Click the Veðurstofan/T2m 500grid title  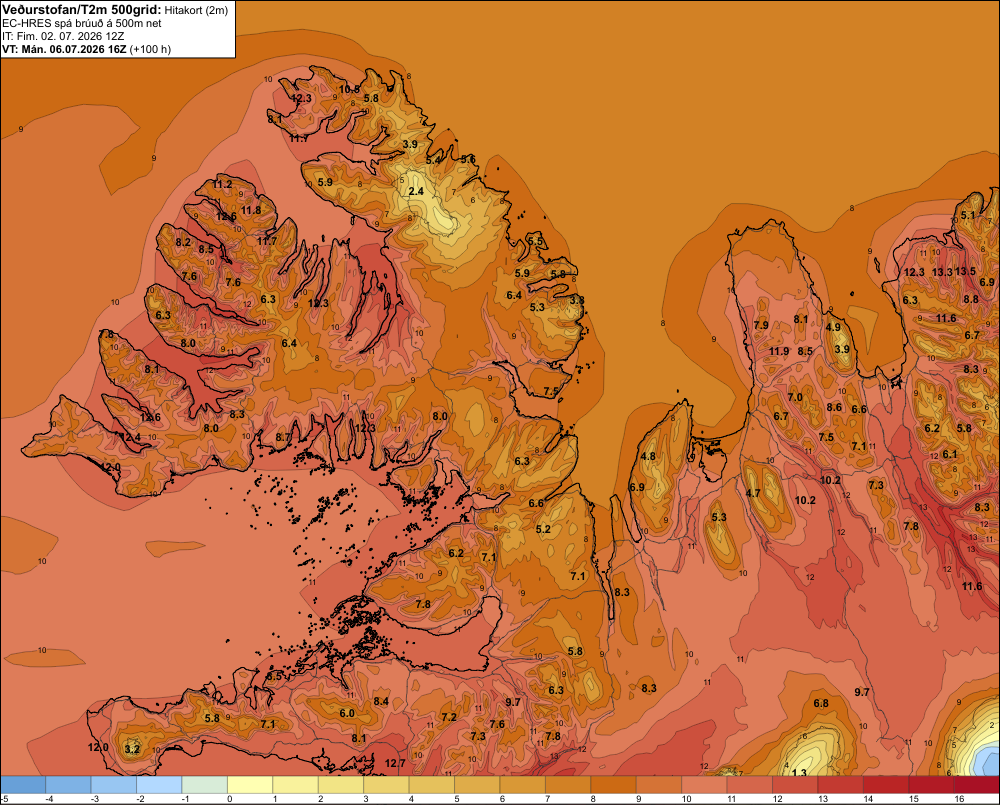pyautogui.click(x=81, y=9)
